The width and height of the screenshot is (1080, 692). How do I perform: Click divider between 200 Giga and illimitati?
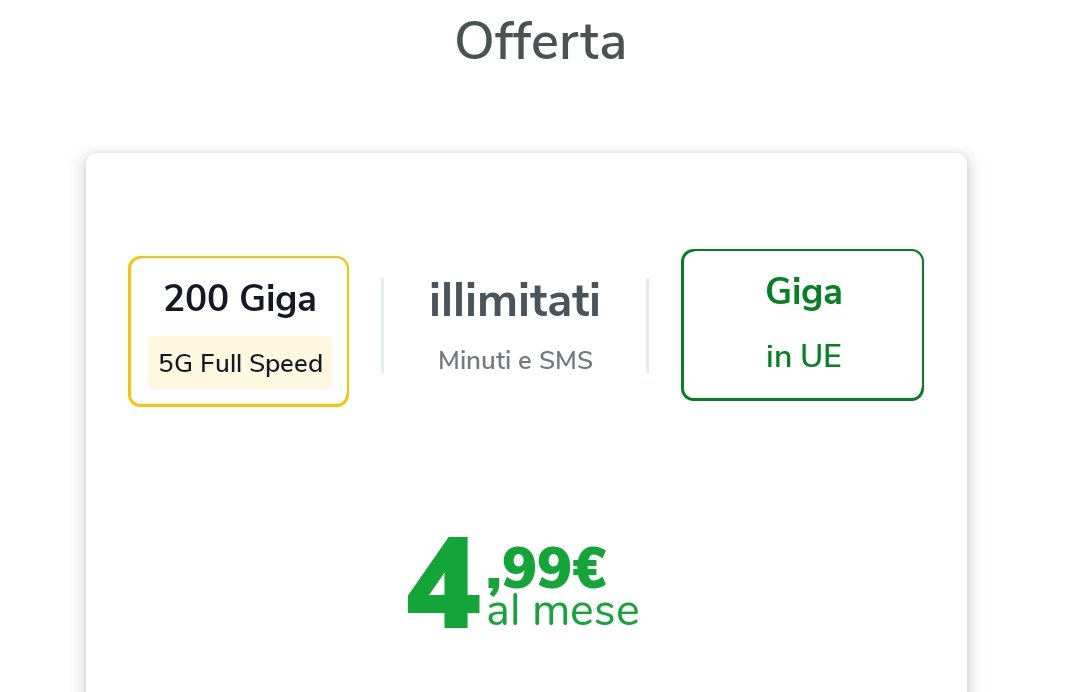pos(383,326)
